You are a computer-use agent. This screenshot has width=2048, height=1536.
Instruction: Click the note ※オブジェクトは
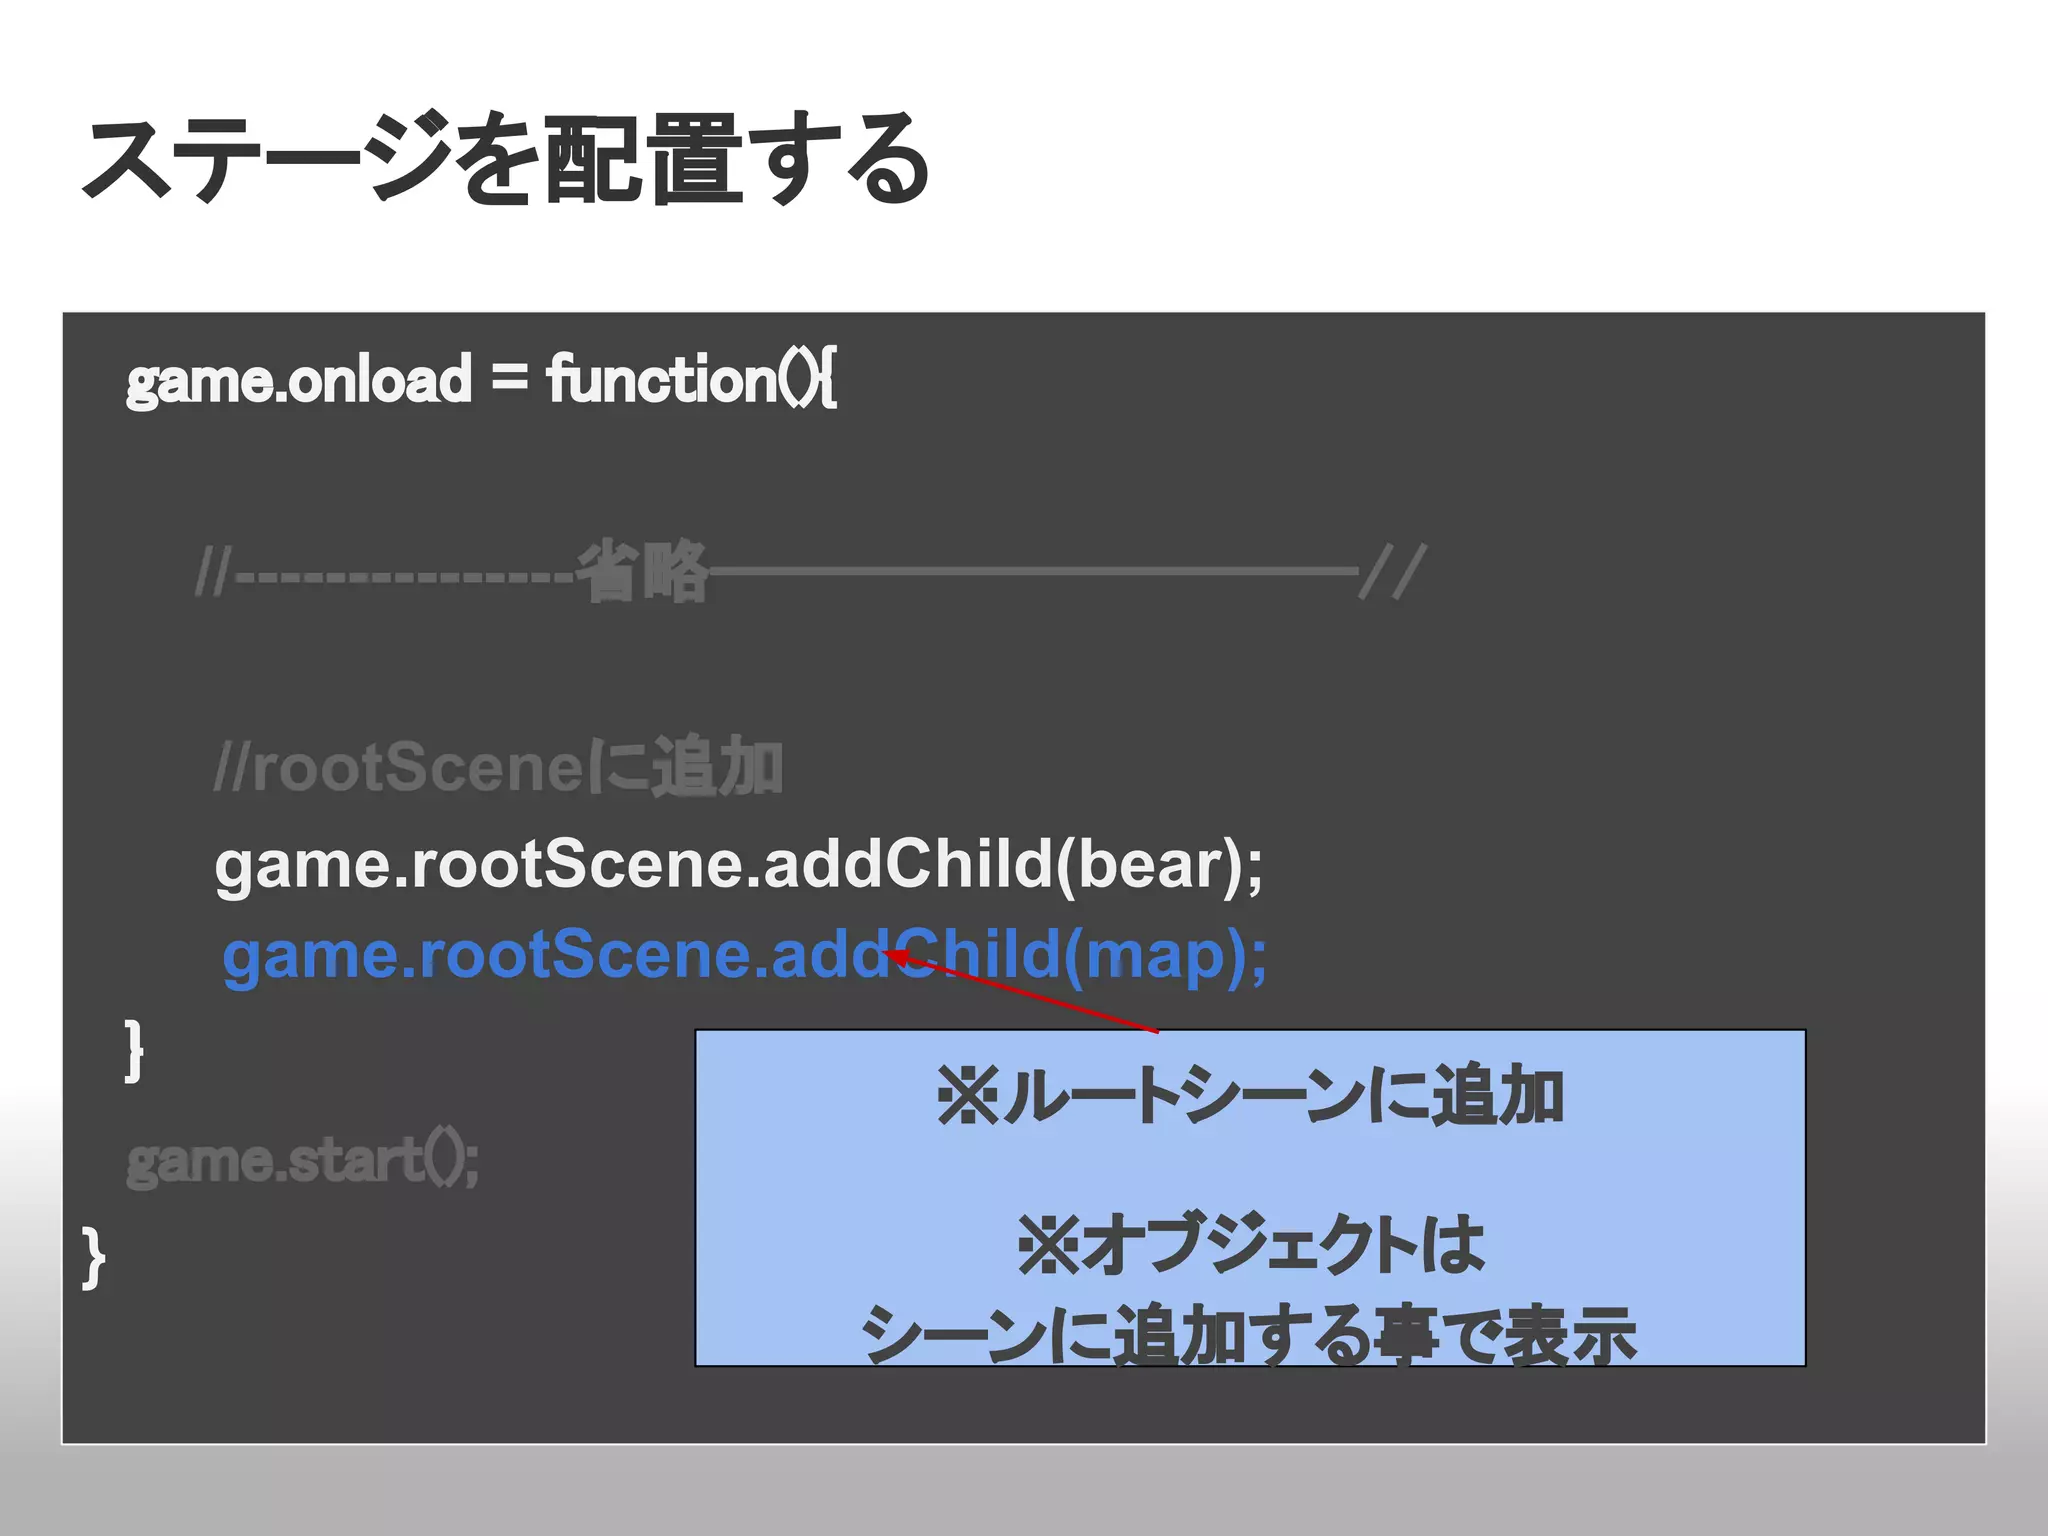(1250, 1244)
